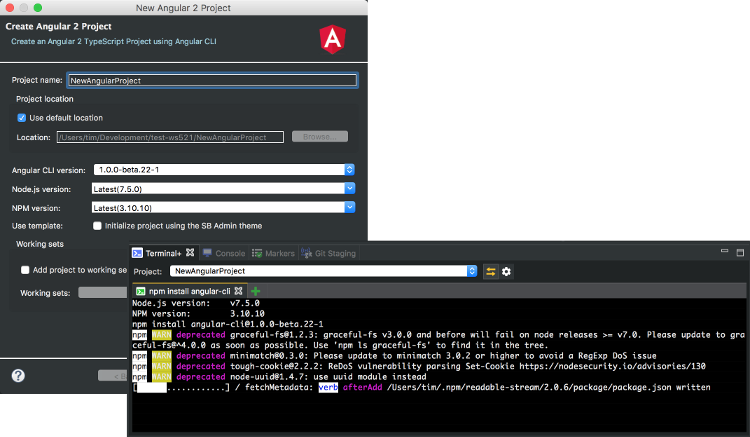Uncheck Use default location
750x437 pixels.
pyautogui.click(x=22, y=118)
